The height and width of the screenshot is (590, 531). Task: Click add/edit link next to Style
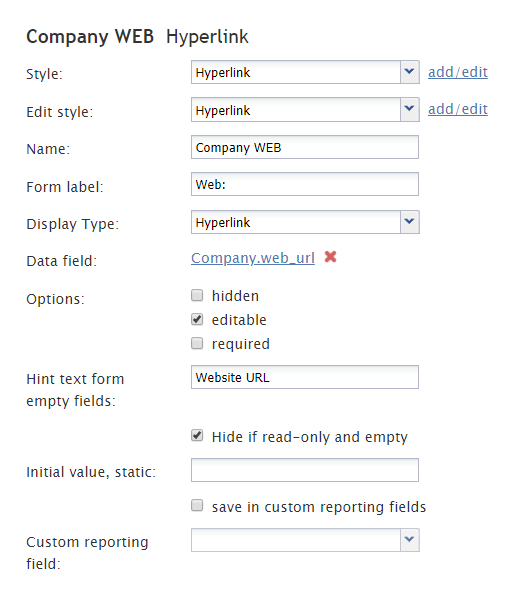coord(458,72)
